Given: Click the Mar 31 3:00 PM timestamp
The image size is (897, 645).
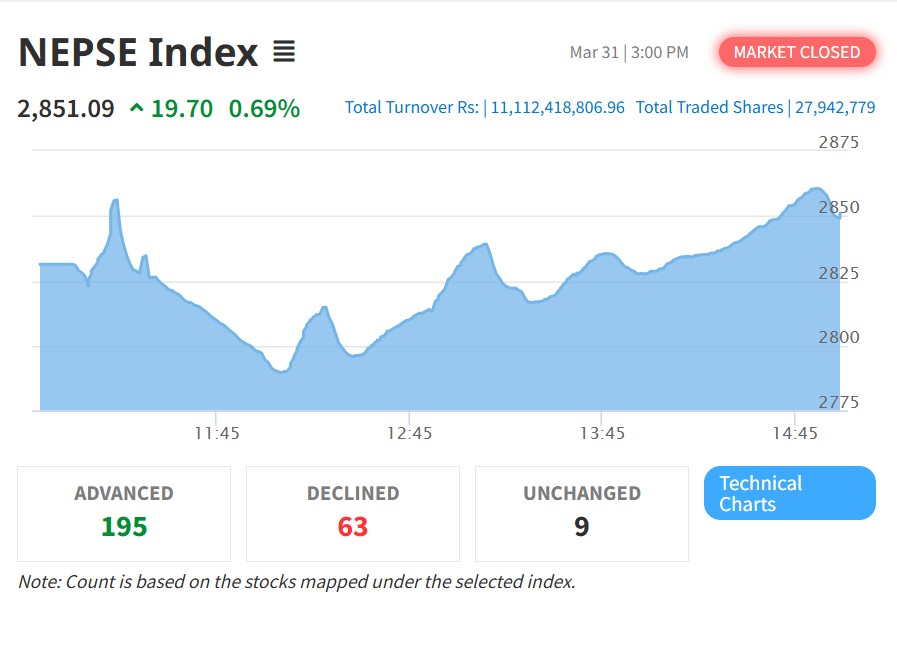Looking at the screenshot, I should [x=629, y=52].
